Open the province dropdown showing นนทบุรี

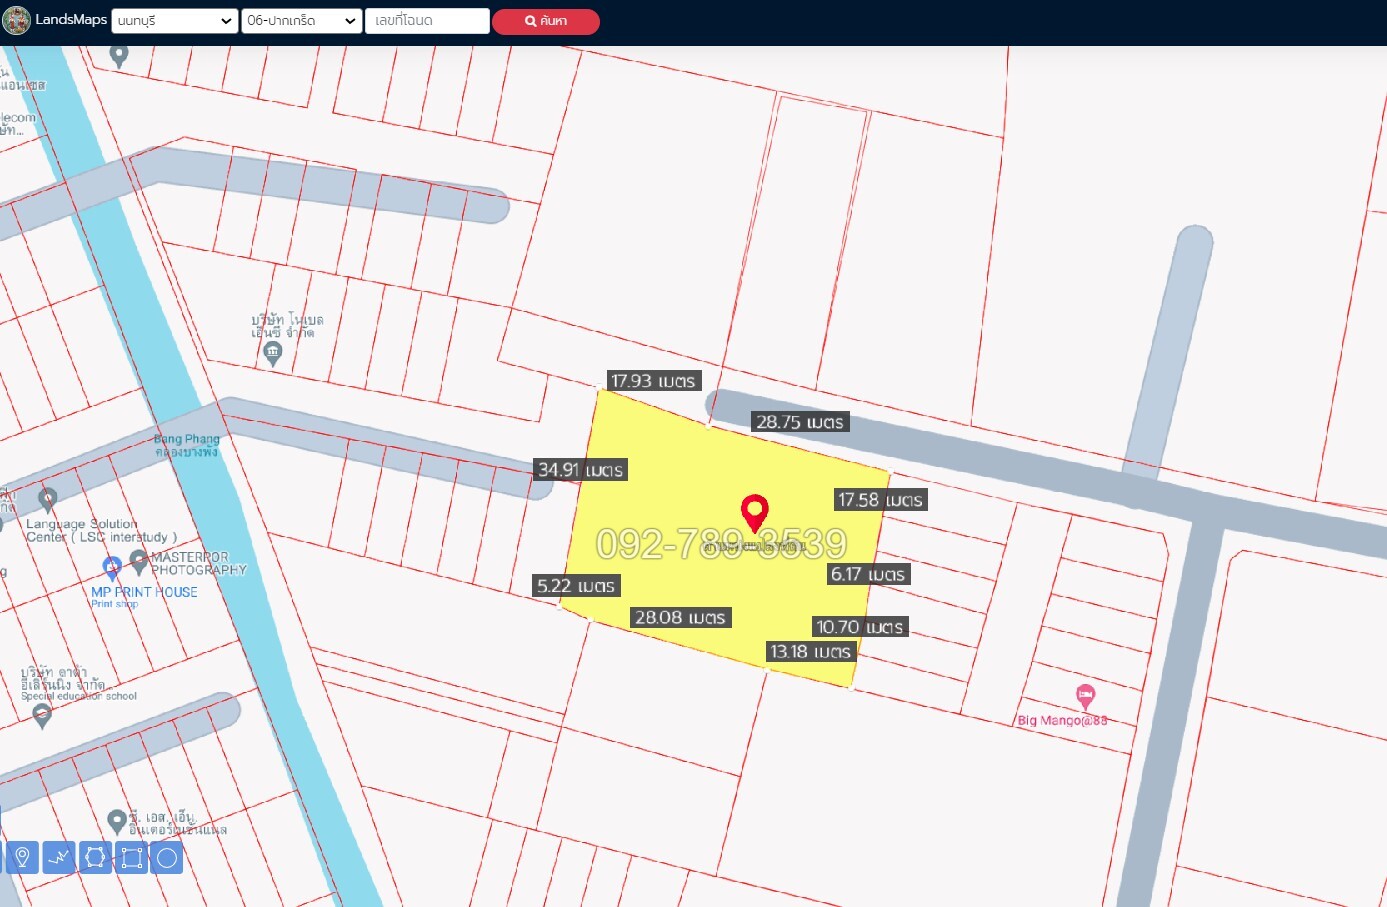(x=174, y=21)
